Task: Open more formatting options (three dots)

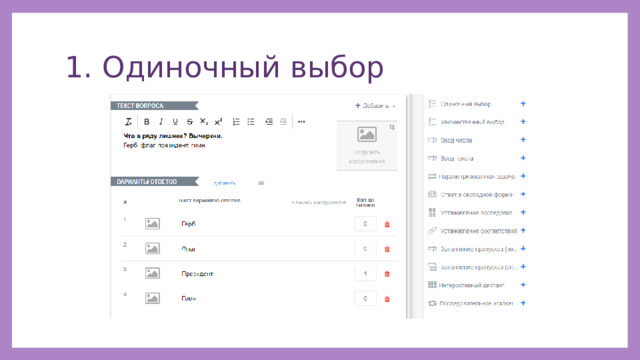Action: [301, 122]
